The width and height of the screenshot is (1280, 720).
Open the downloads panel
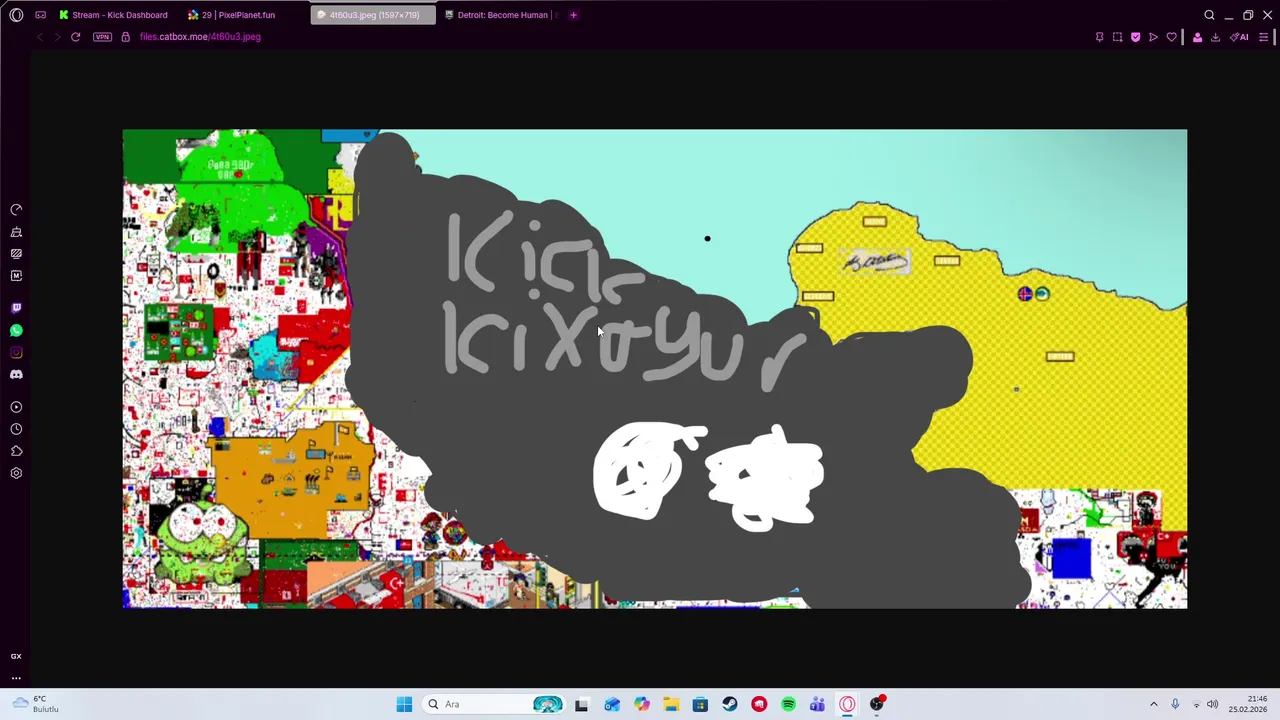(1215, 37)
